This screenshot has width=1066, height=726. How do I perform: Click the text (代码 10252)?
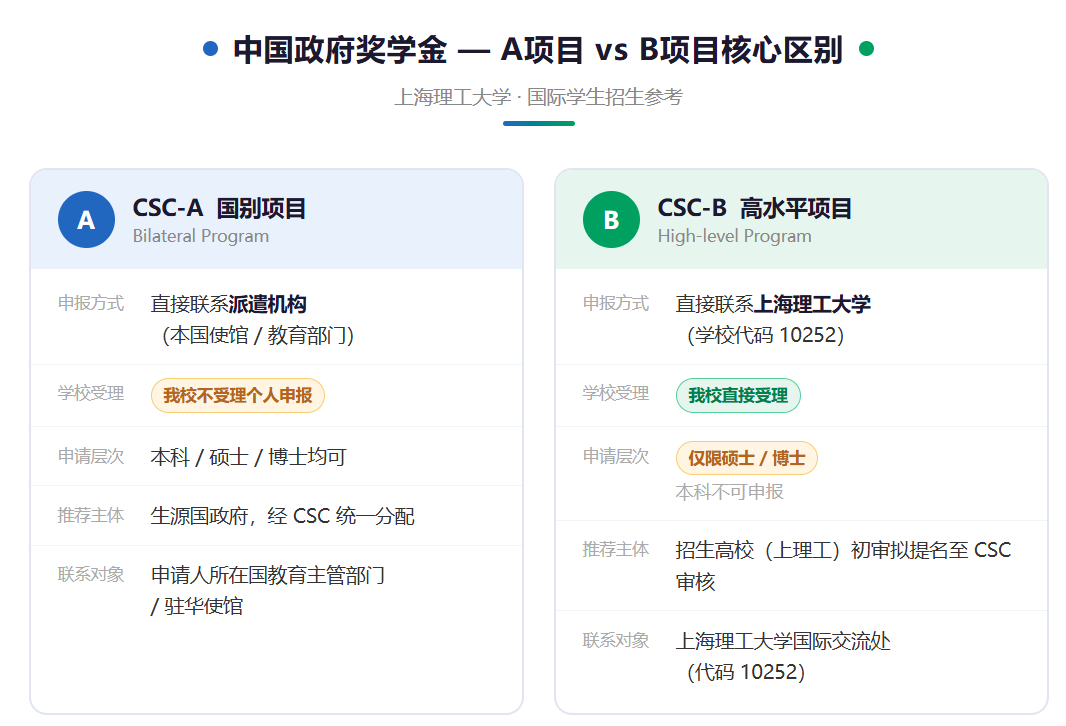pyautogui.click(x=746, y=672)
